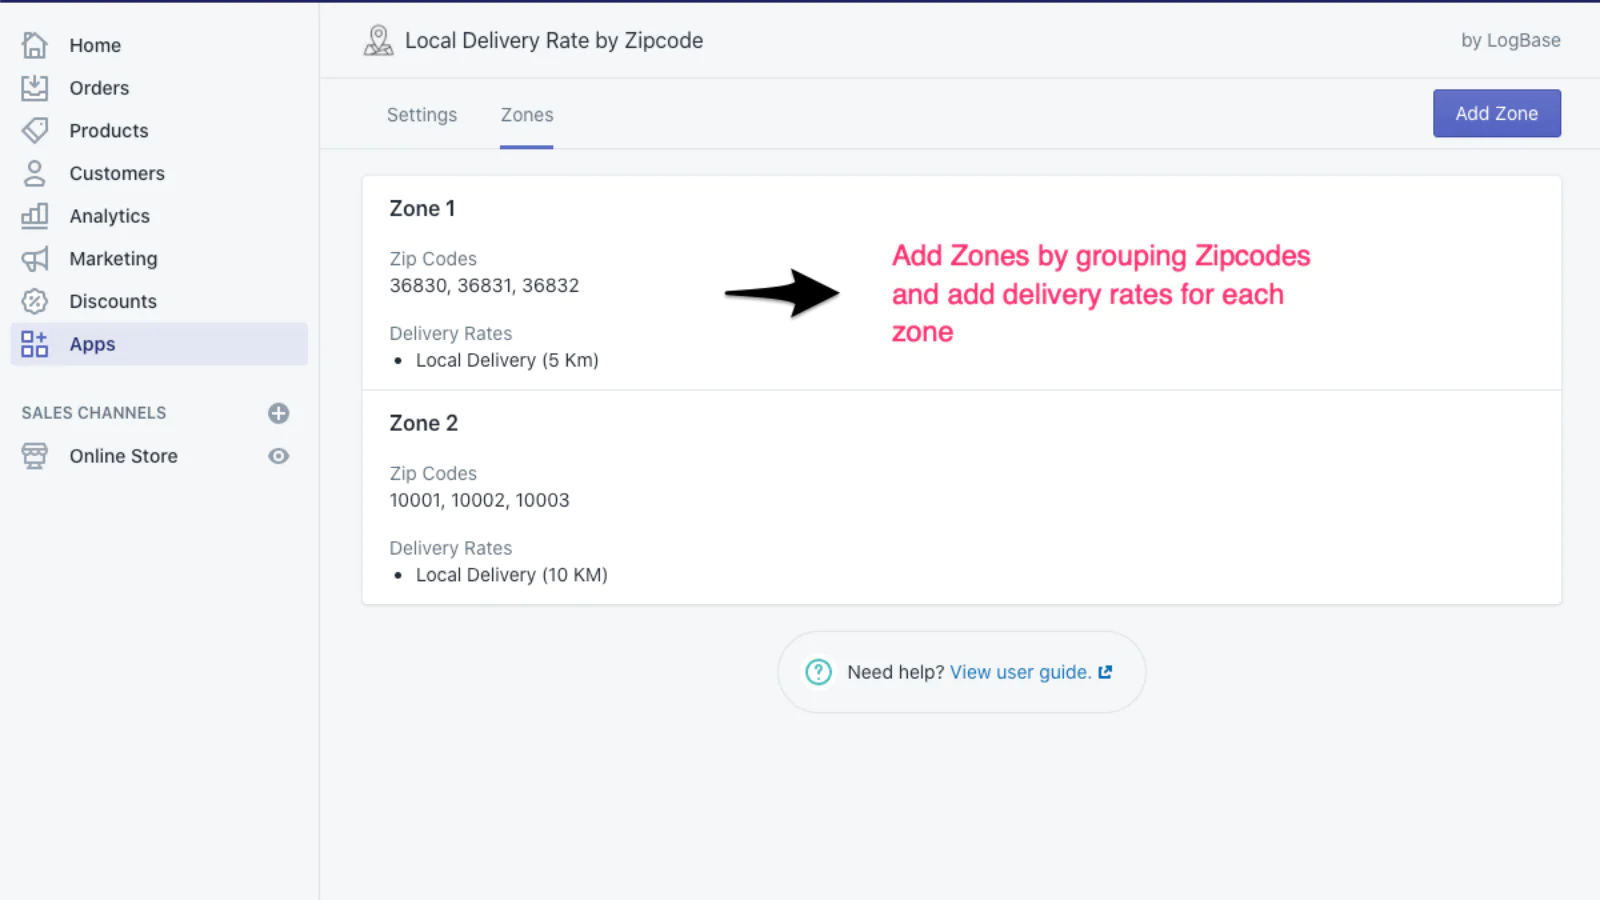Click Zone 1 Delivery Rates label
1600x900 pixels.
450,333
